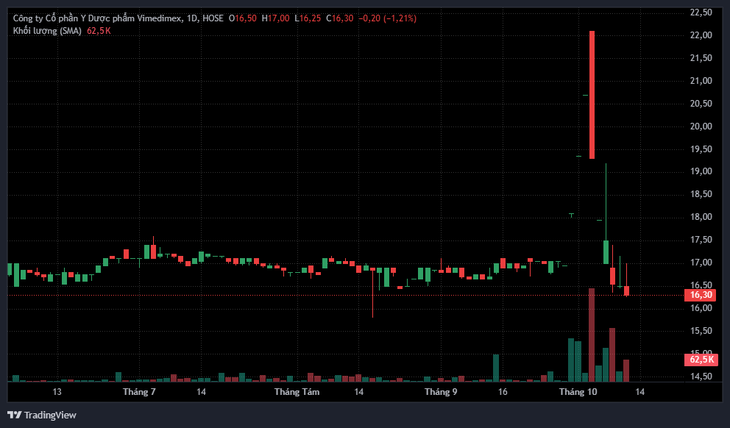Click the Tháng 7 time axis label

[x=139, y=392]
